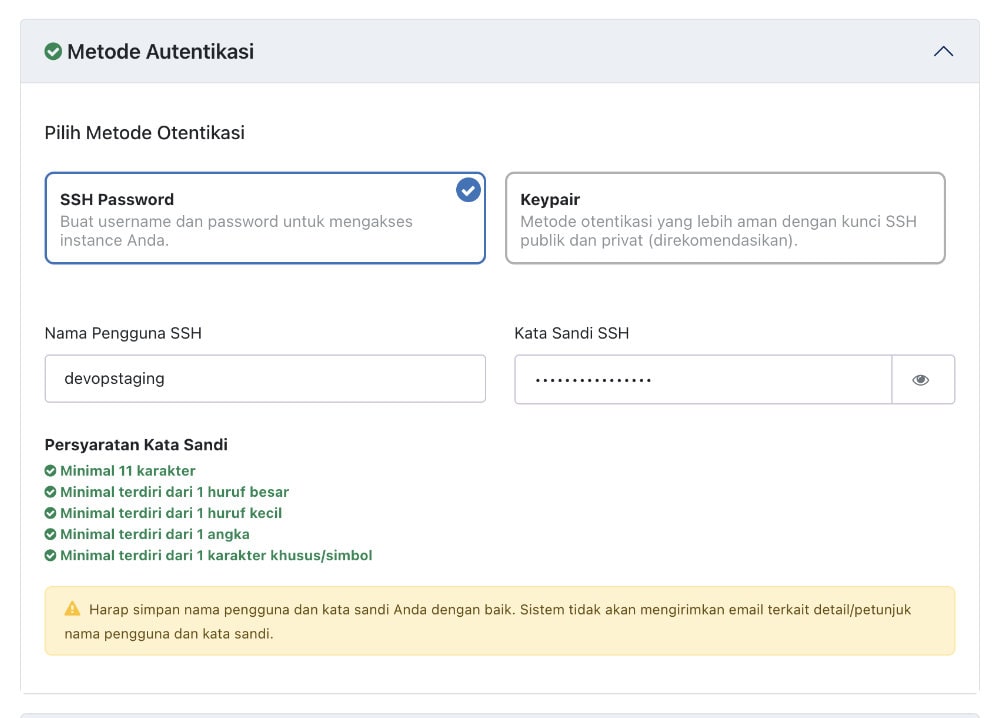Expand the partially visible section below the warning

pos(500,712)
